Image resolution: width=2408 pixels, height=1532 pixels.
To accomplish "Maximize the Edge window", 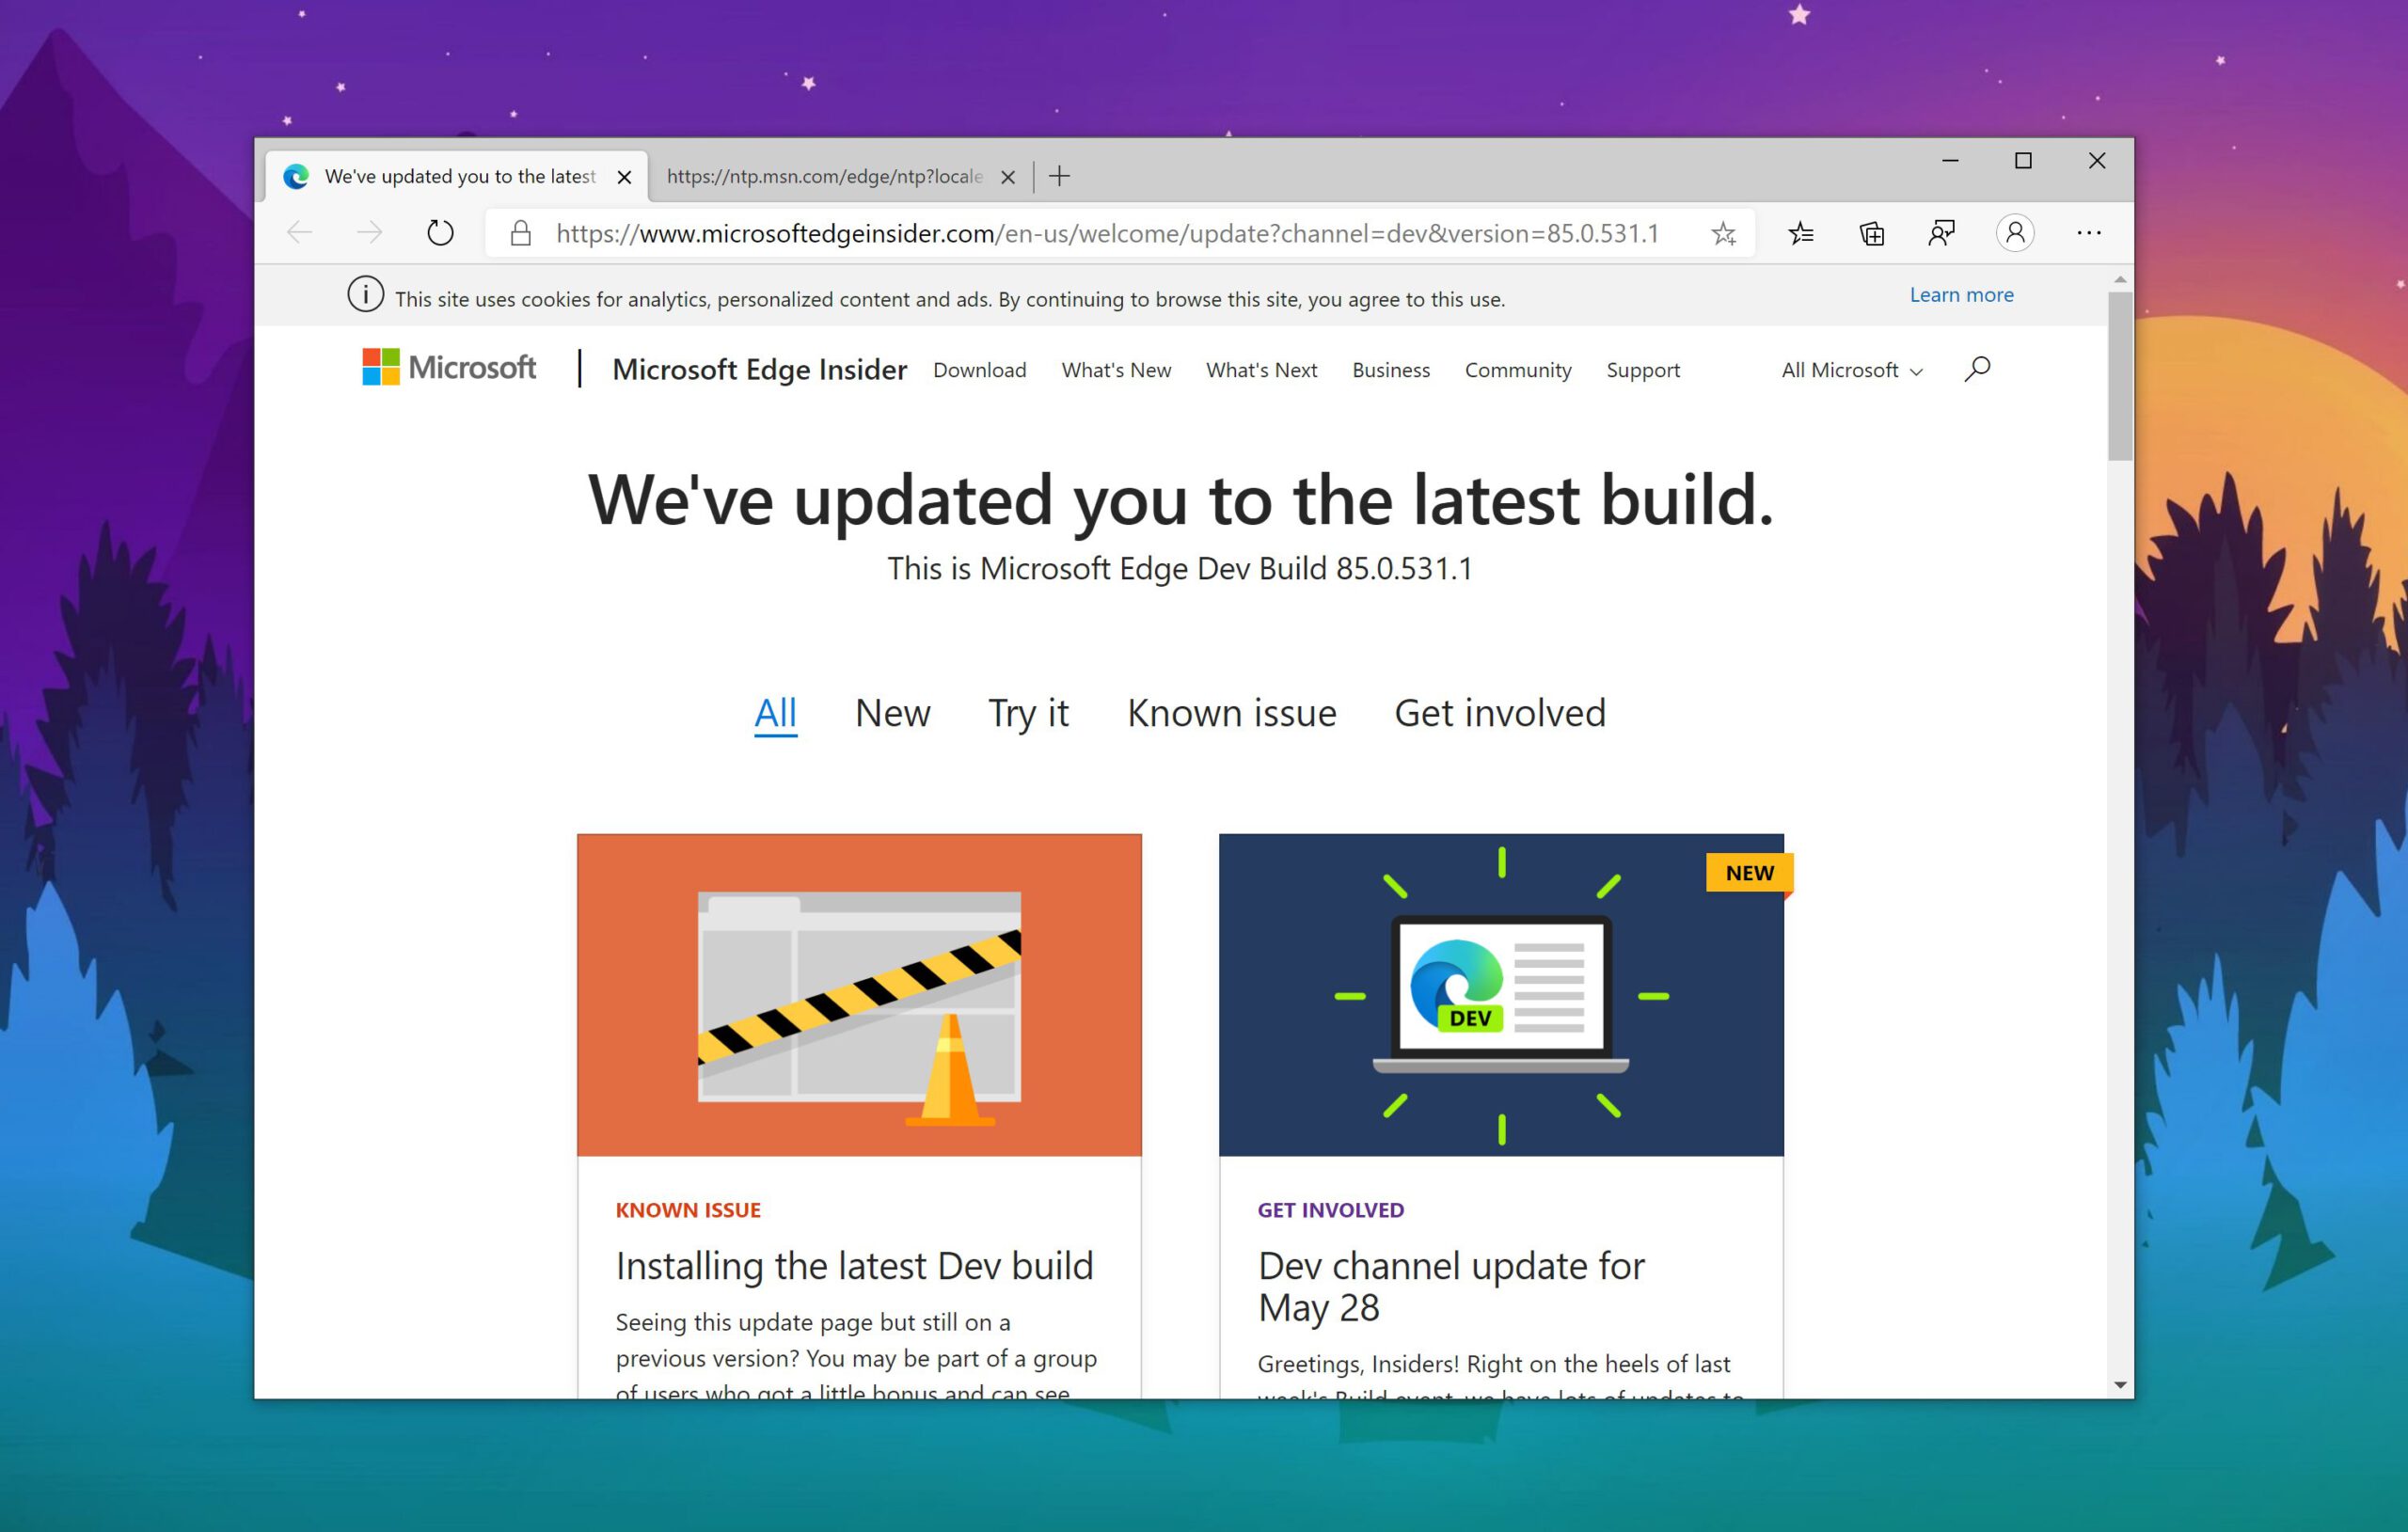I will click(x=2023, y=161).
